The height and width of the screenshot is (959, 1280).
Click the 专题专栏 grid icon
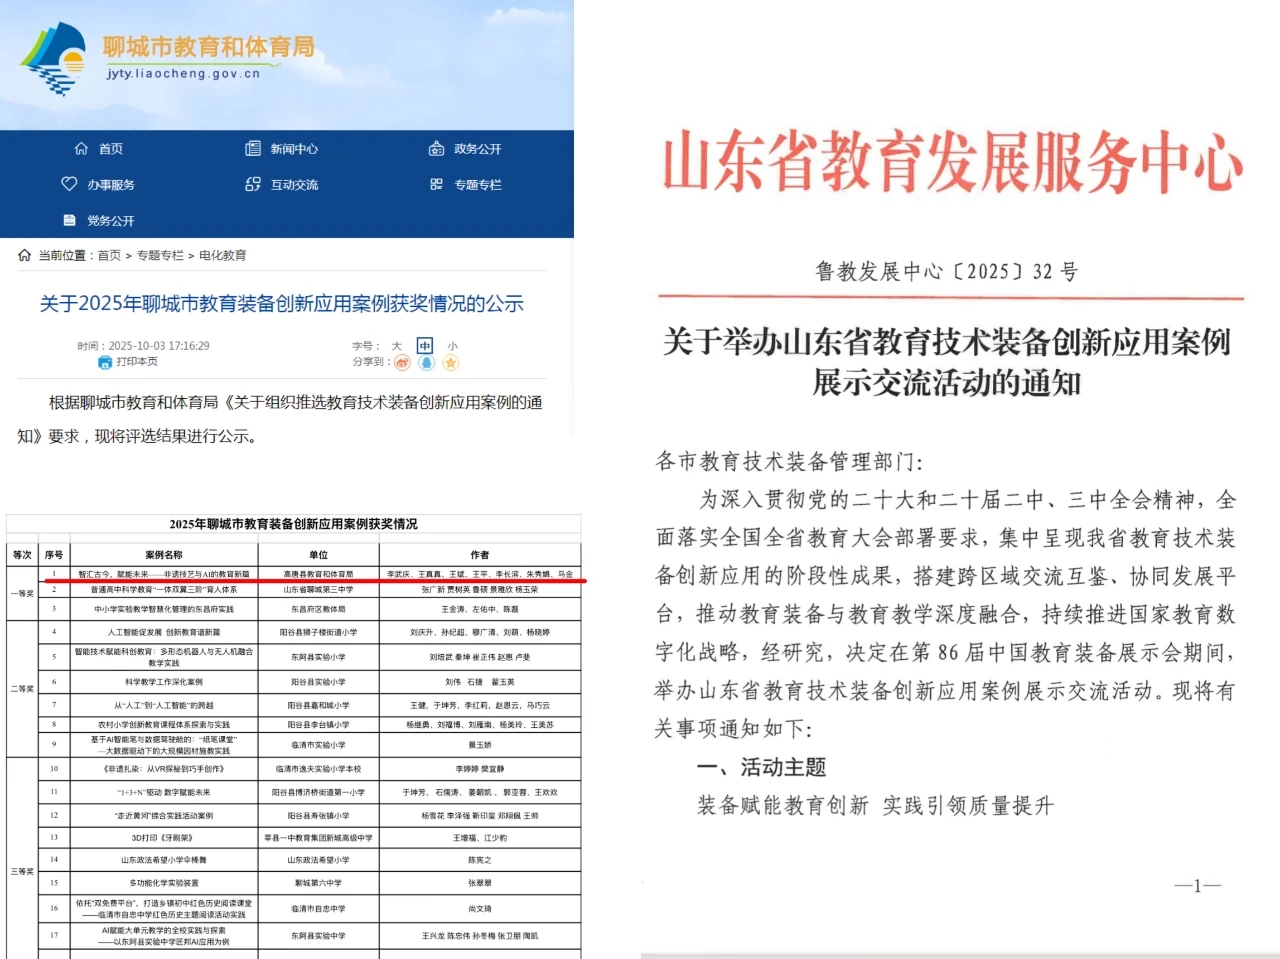[436, 184]
